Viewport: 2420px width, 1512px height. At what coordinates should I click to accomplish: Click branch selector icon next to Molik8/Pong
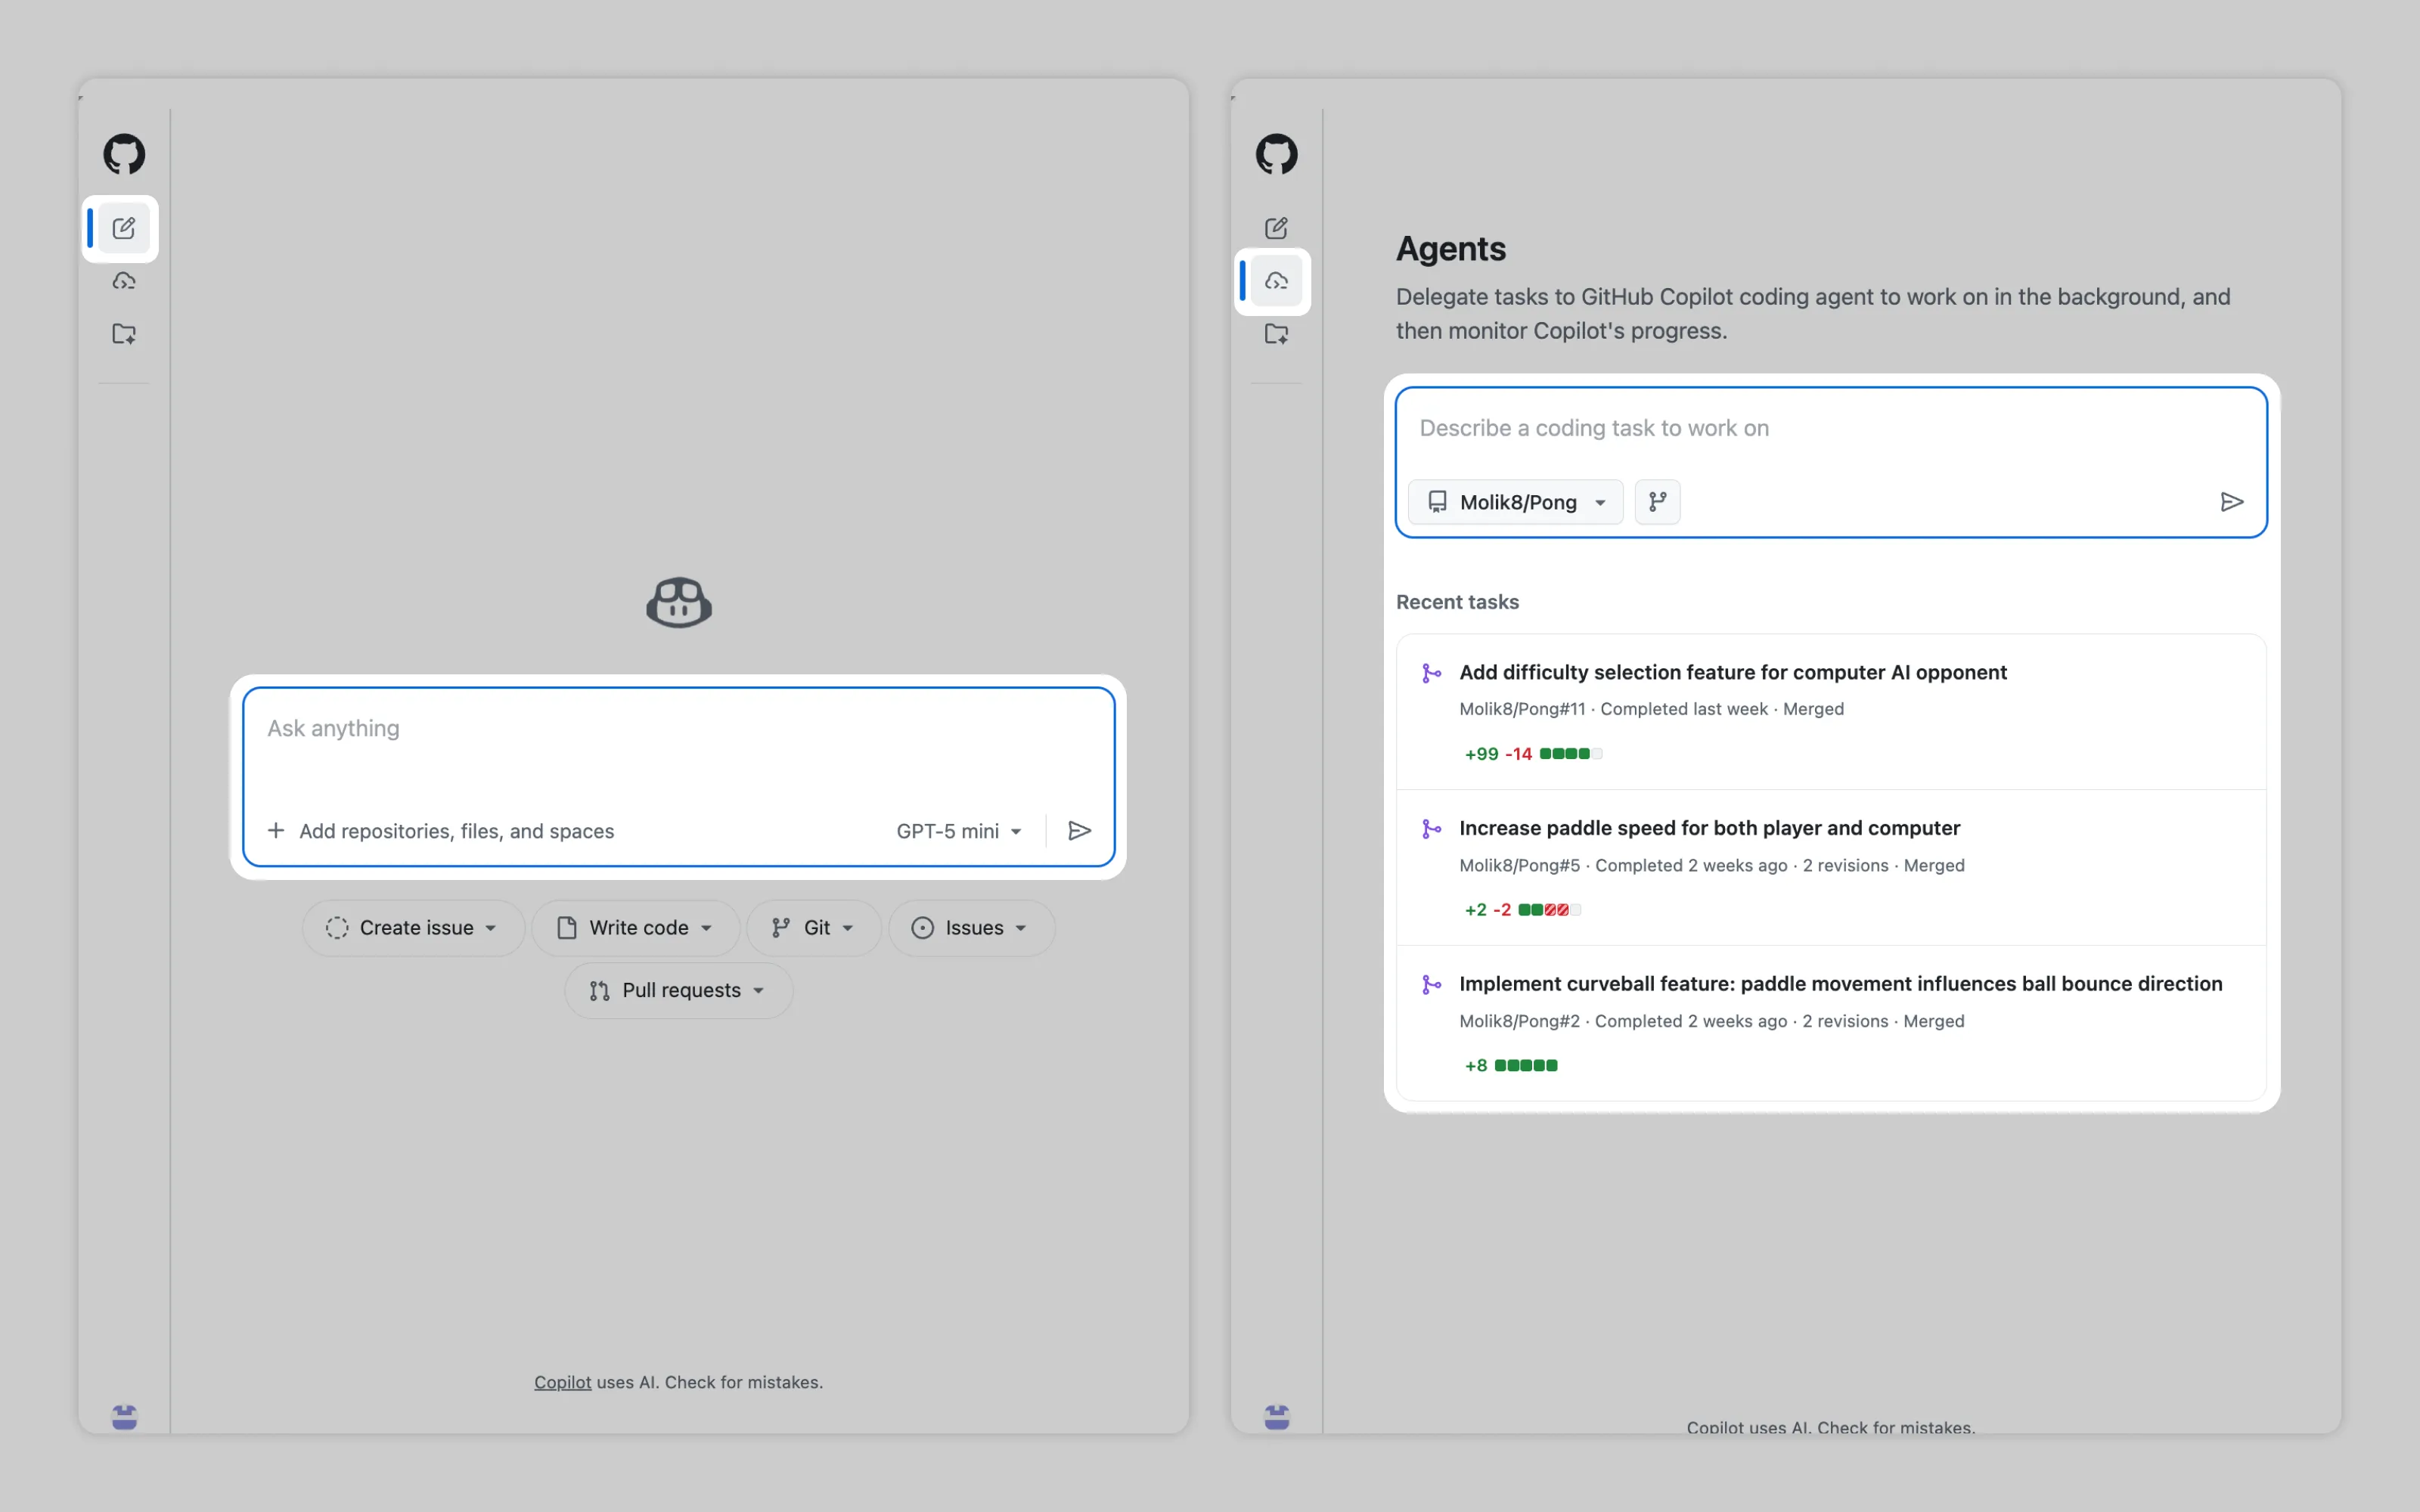click(x=1657, y=502)
